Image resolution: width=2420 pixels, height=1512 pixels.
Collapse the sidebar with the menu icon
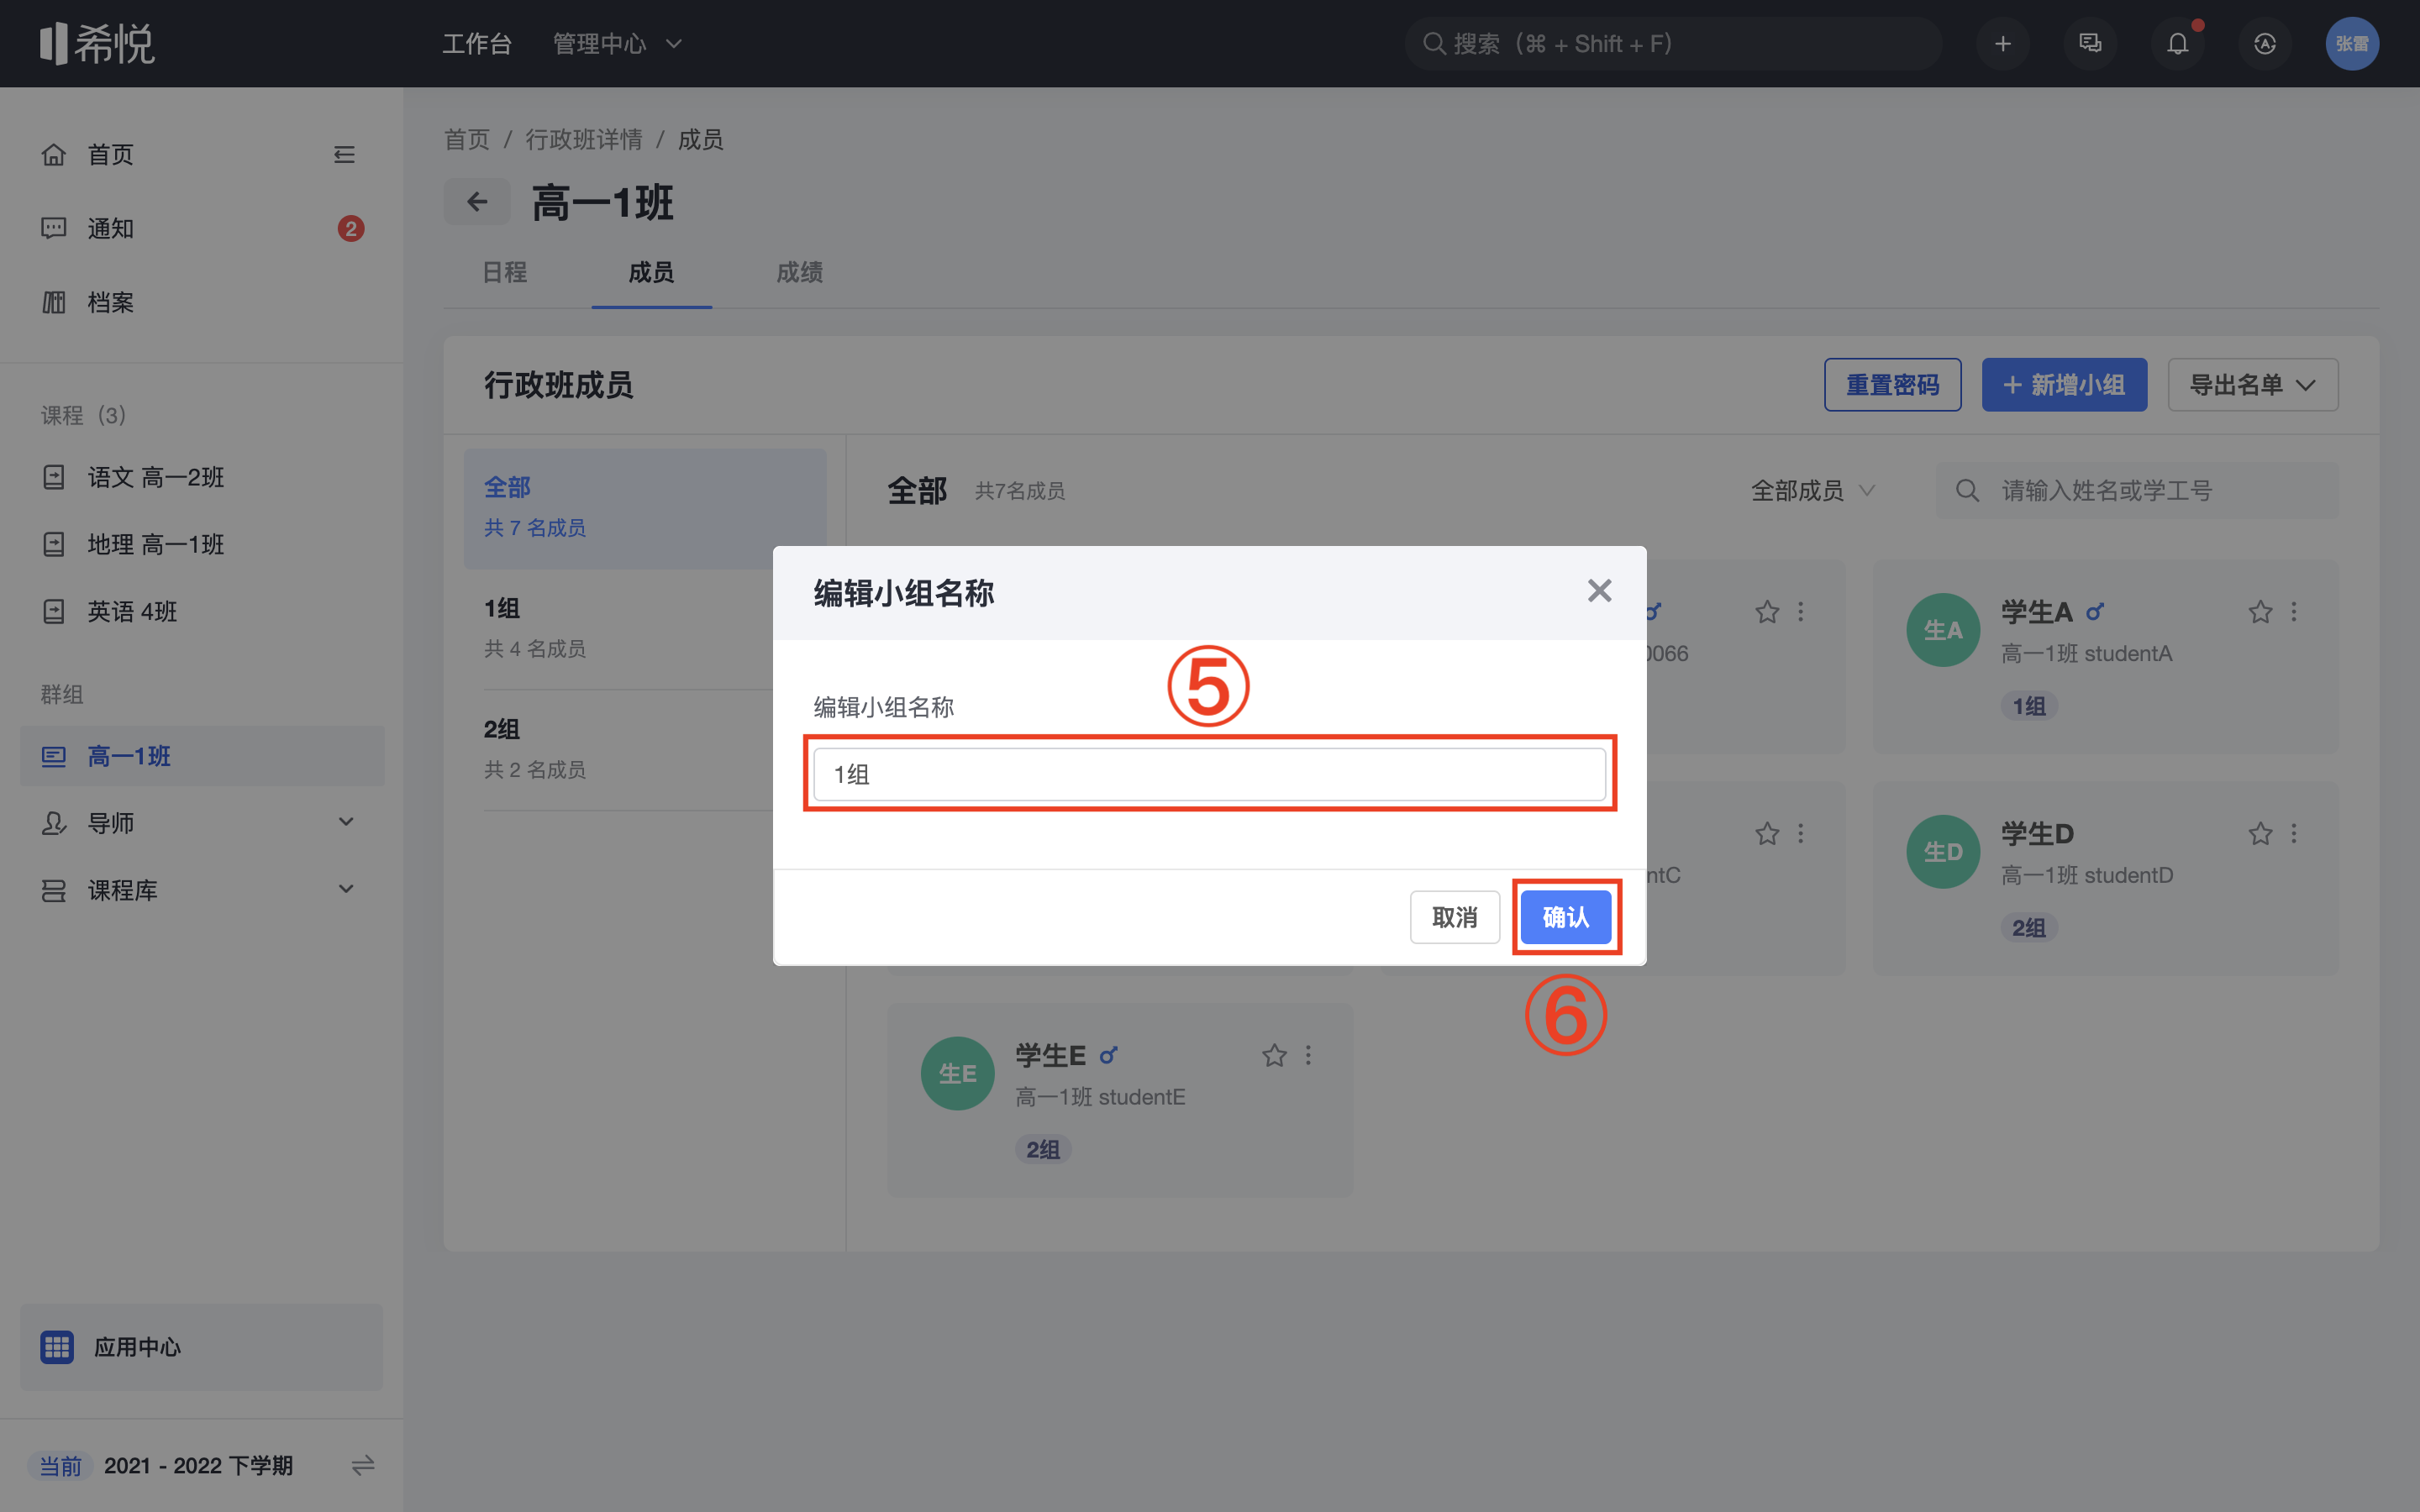[344, 154]
